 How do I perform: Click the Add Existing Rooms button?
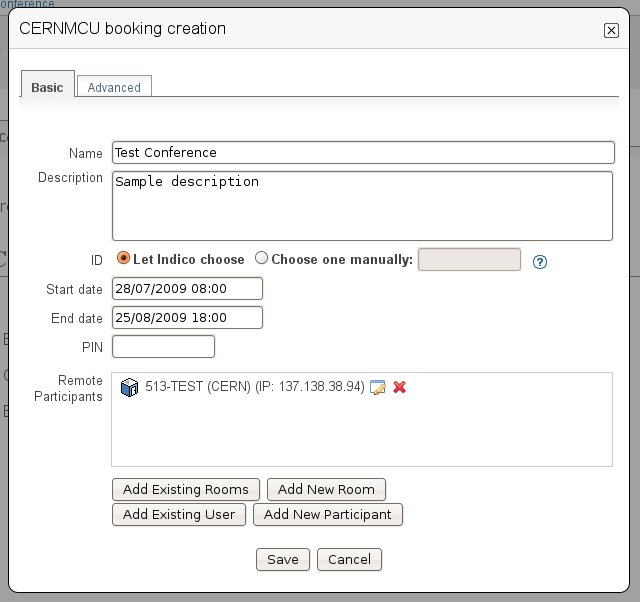(x=186, y=489)
